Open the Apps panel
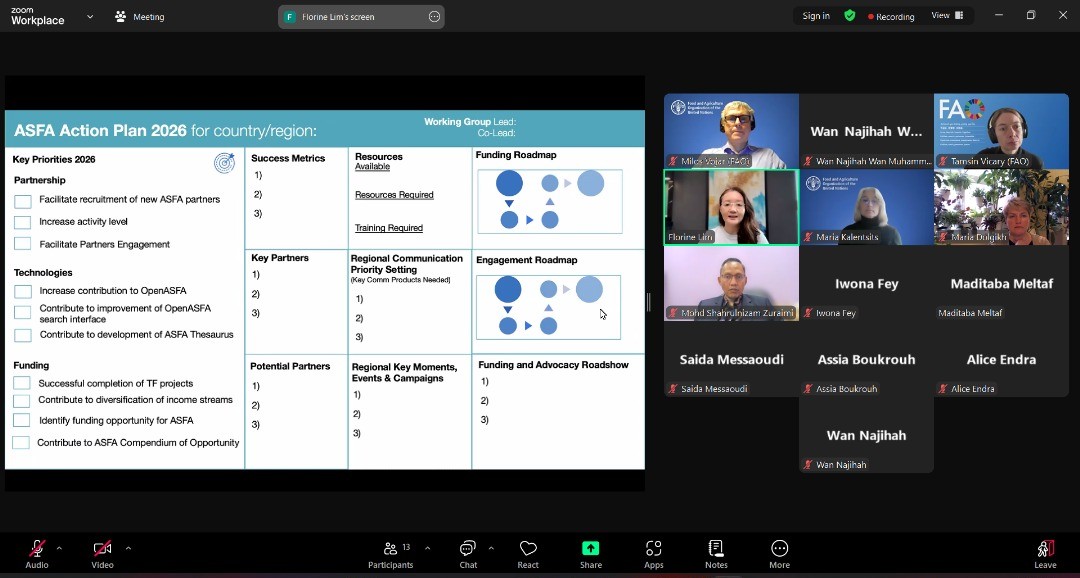This screenshot has height=578, width=1080. pyautogui.click(x=654, y=553)
